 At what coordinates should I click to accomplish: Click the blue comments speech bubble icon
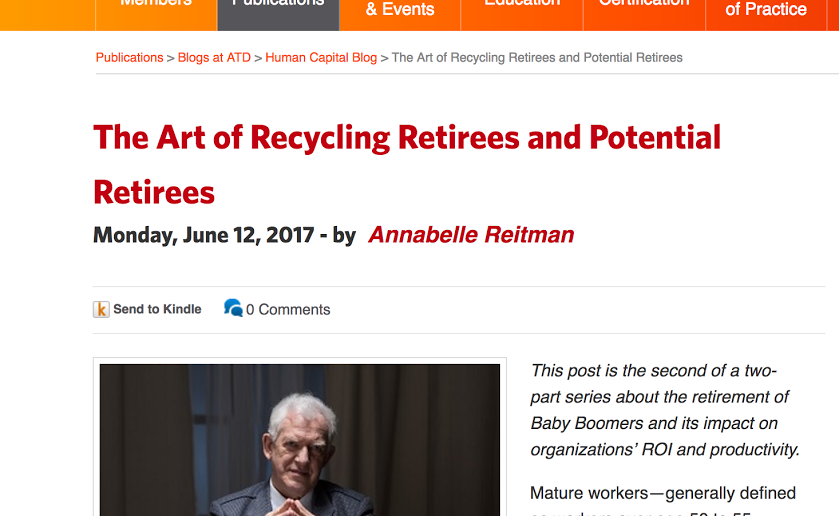tap(233, 308)
